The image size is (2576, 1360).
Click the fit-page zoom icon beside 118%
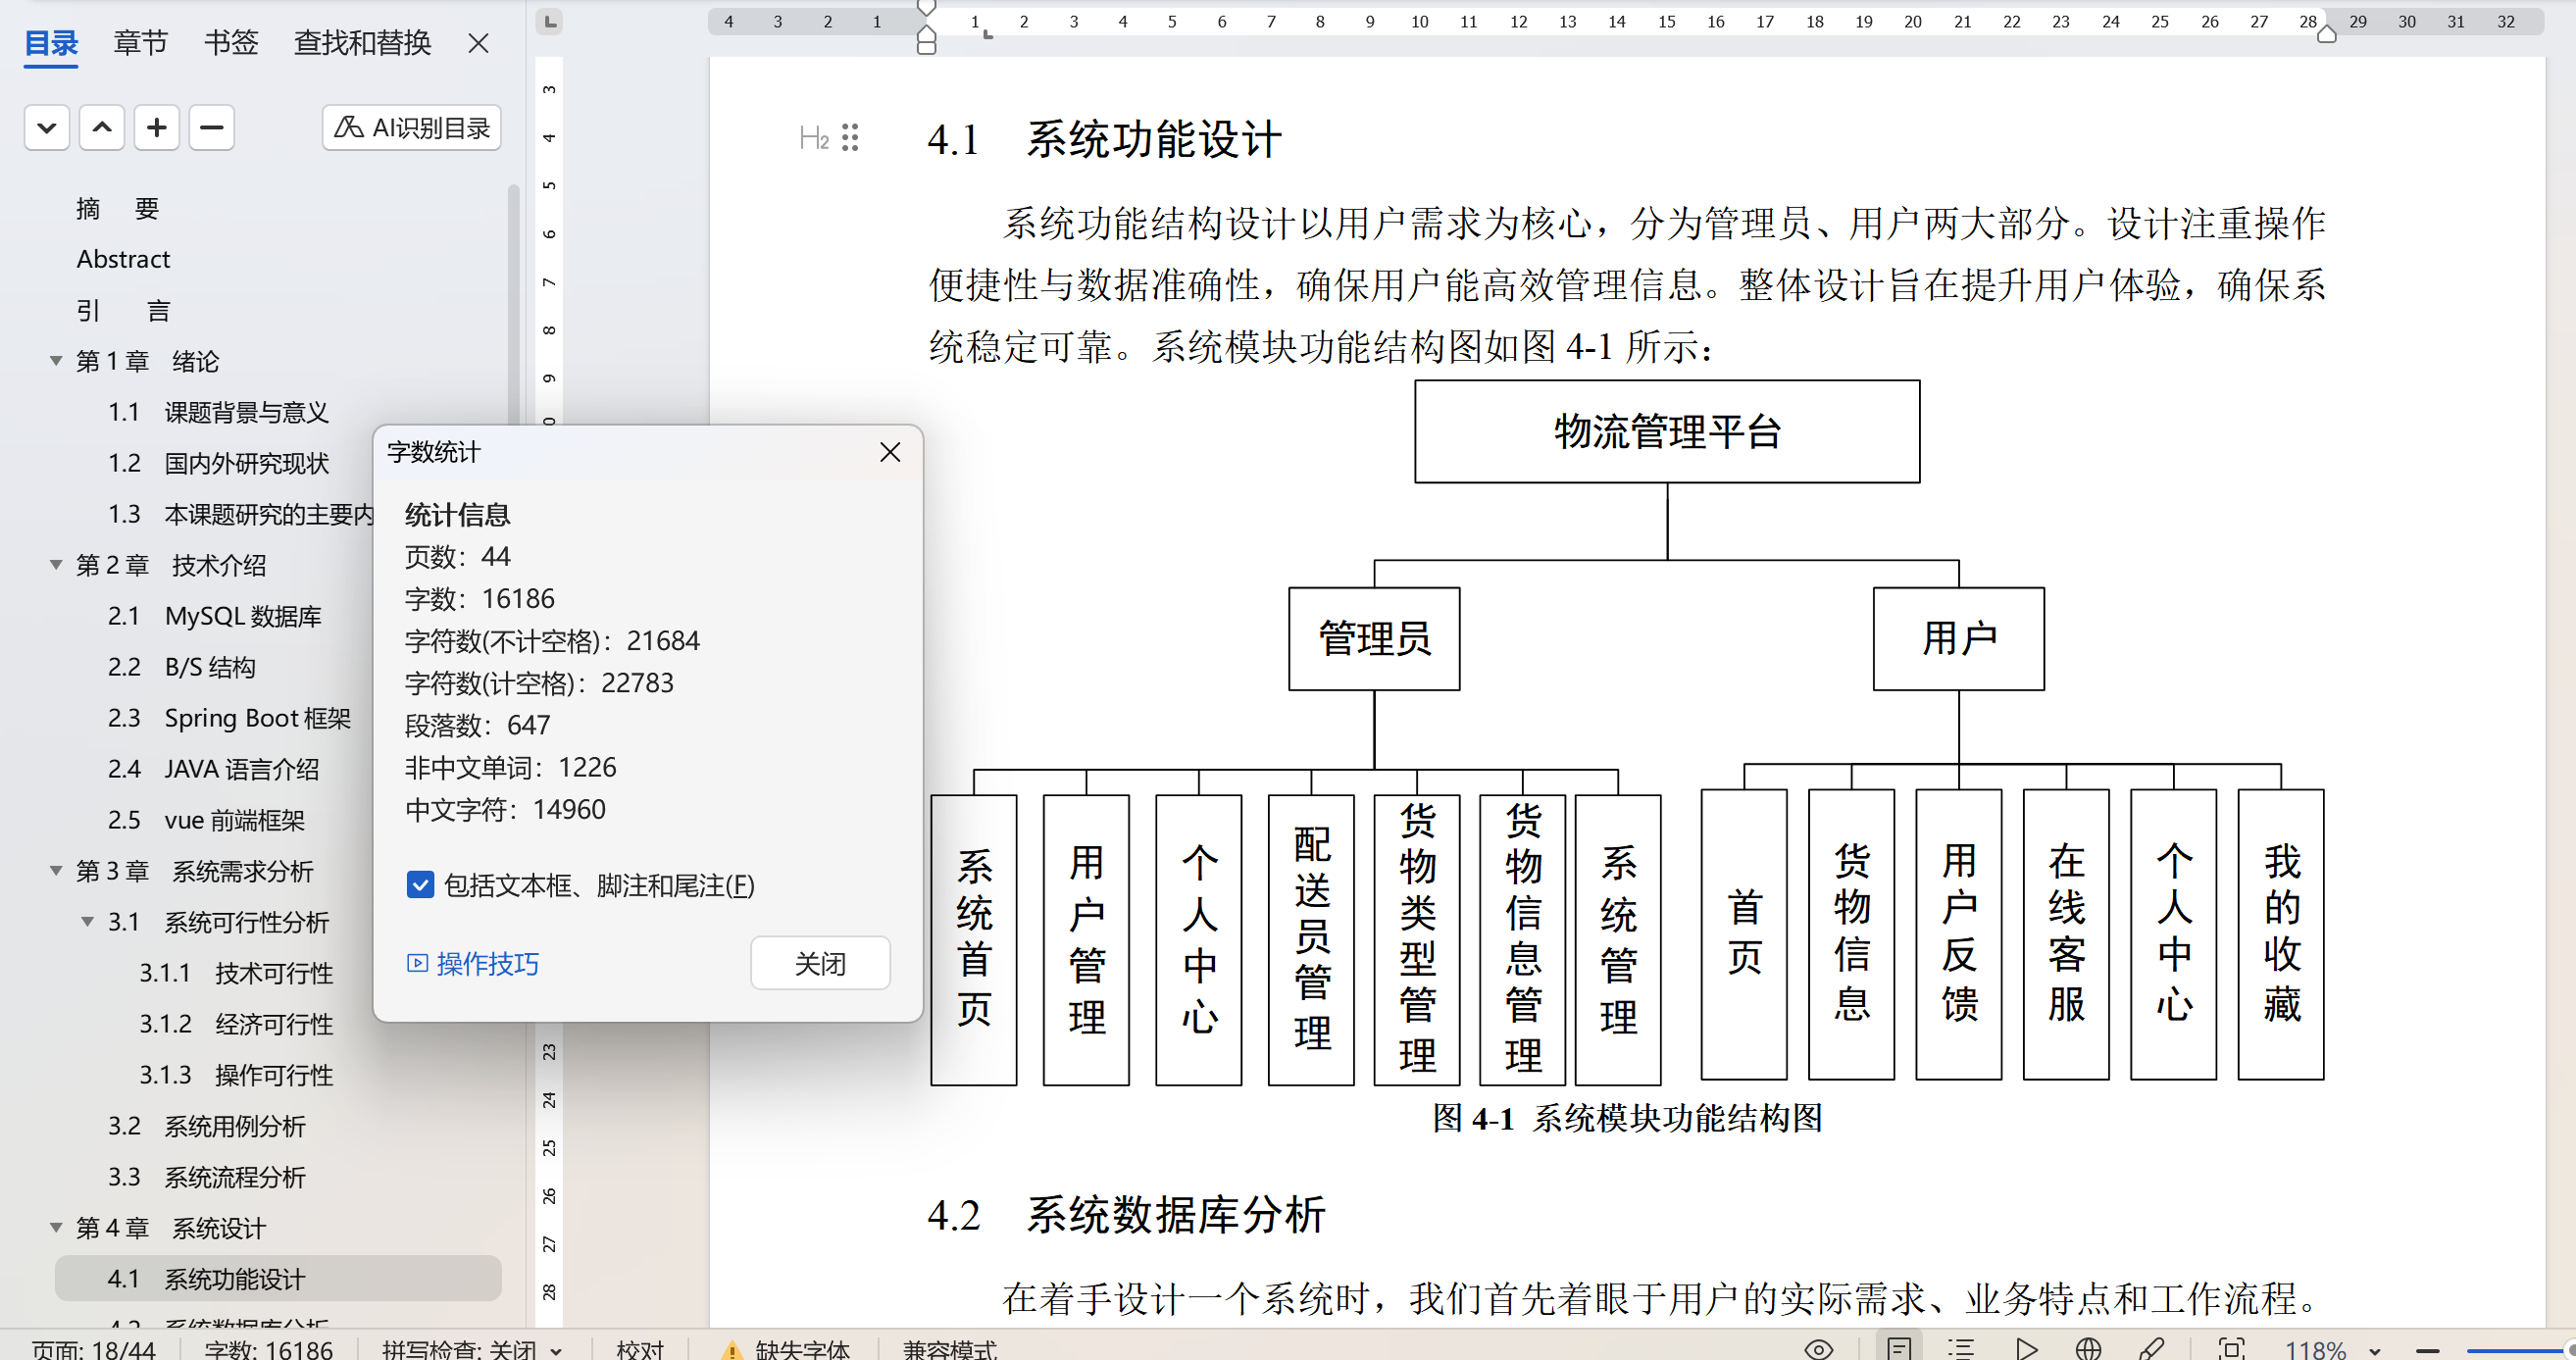[2231, 1349]
